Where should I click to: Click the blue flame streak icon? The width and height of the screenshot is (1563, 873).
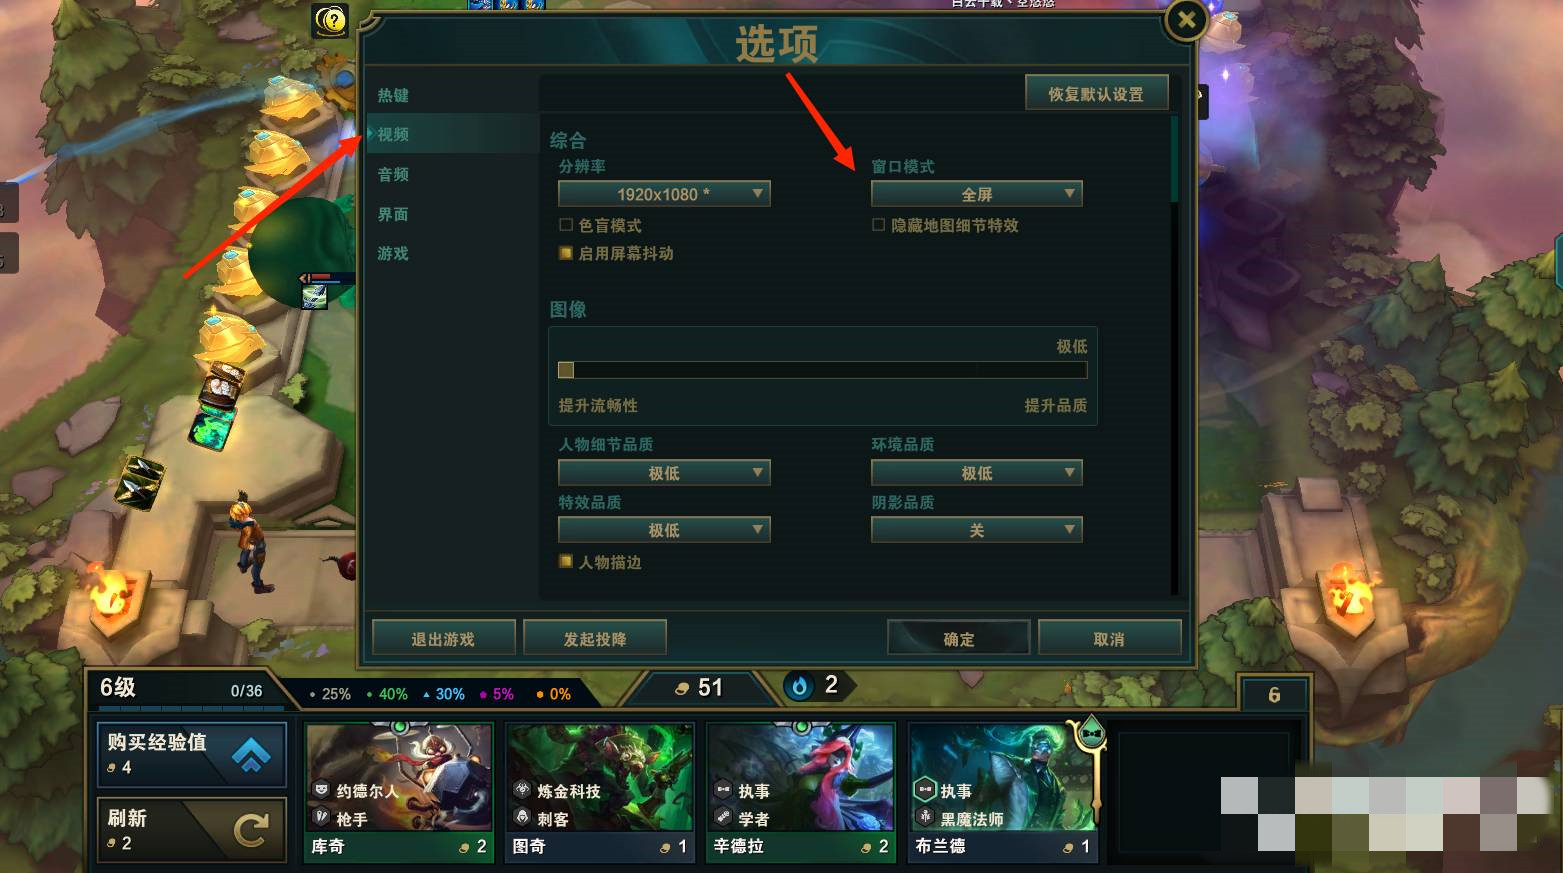(x=800, y=687)
